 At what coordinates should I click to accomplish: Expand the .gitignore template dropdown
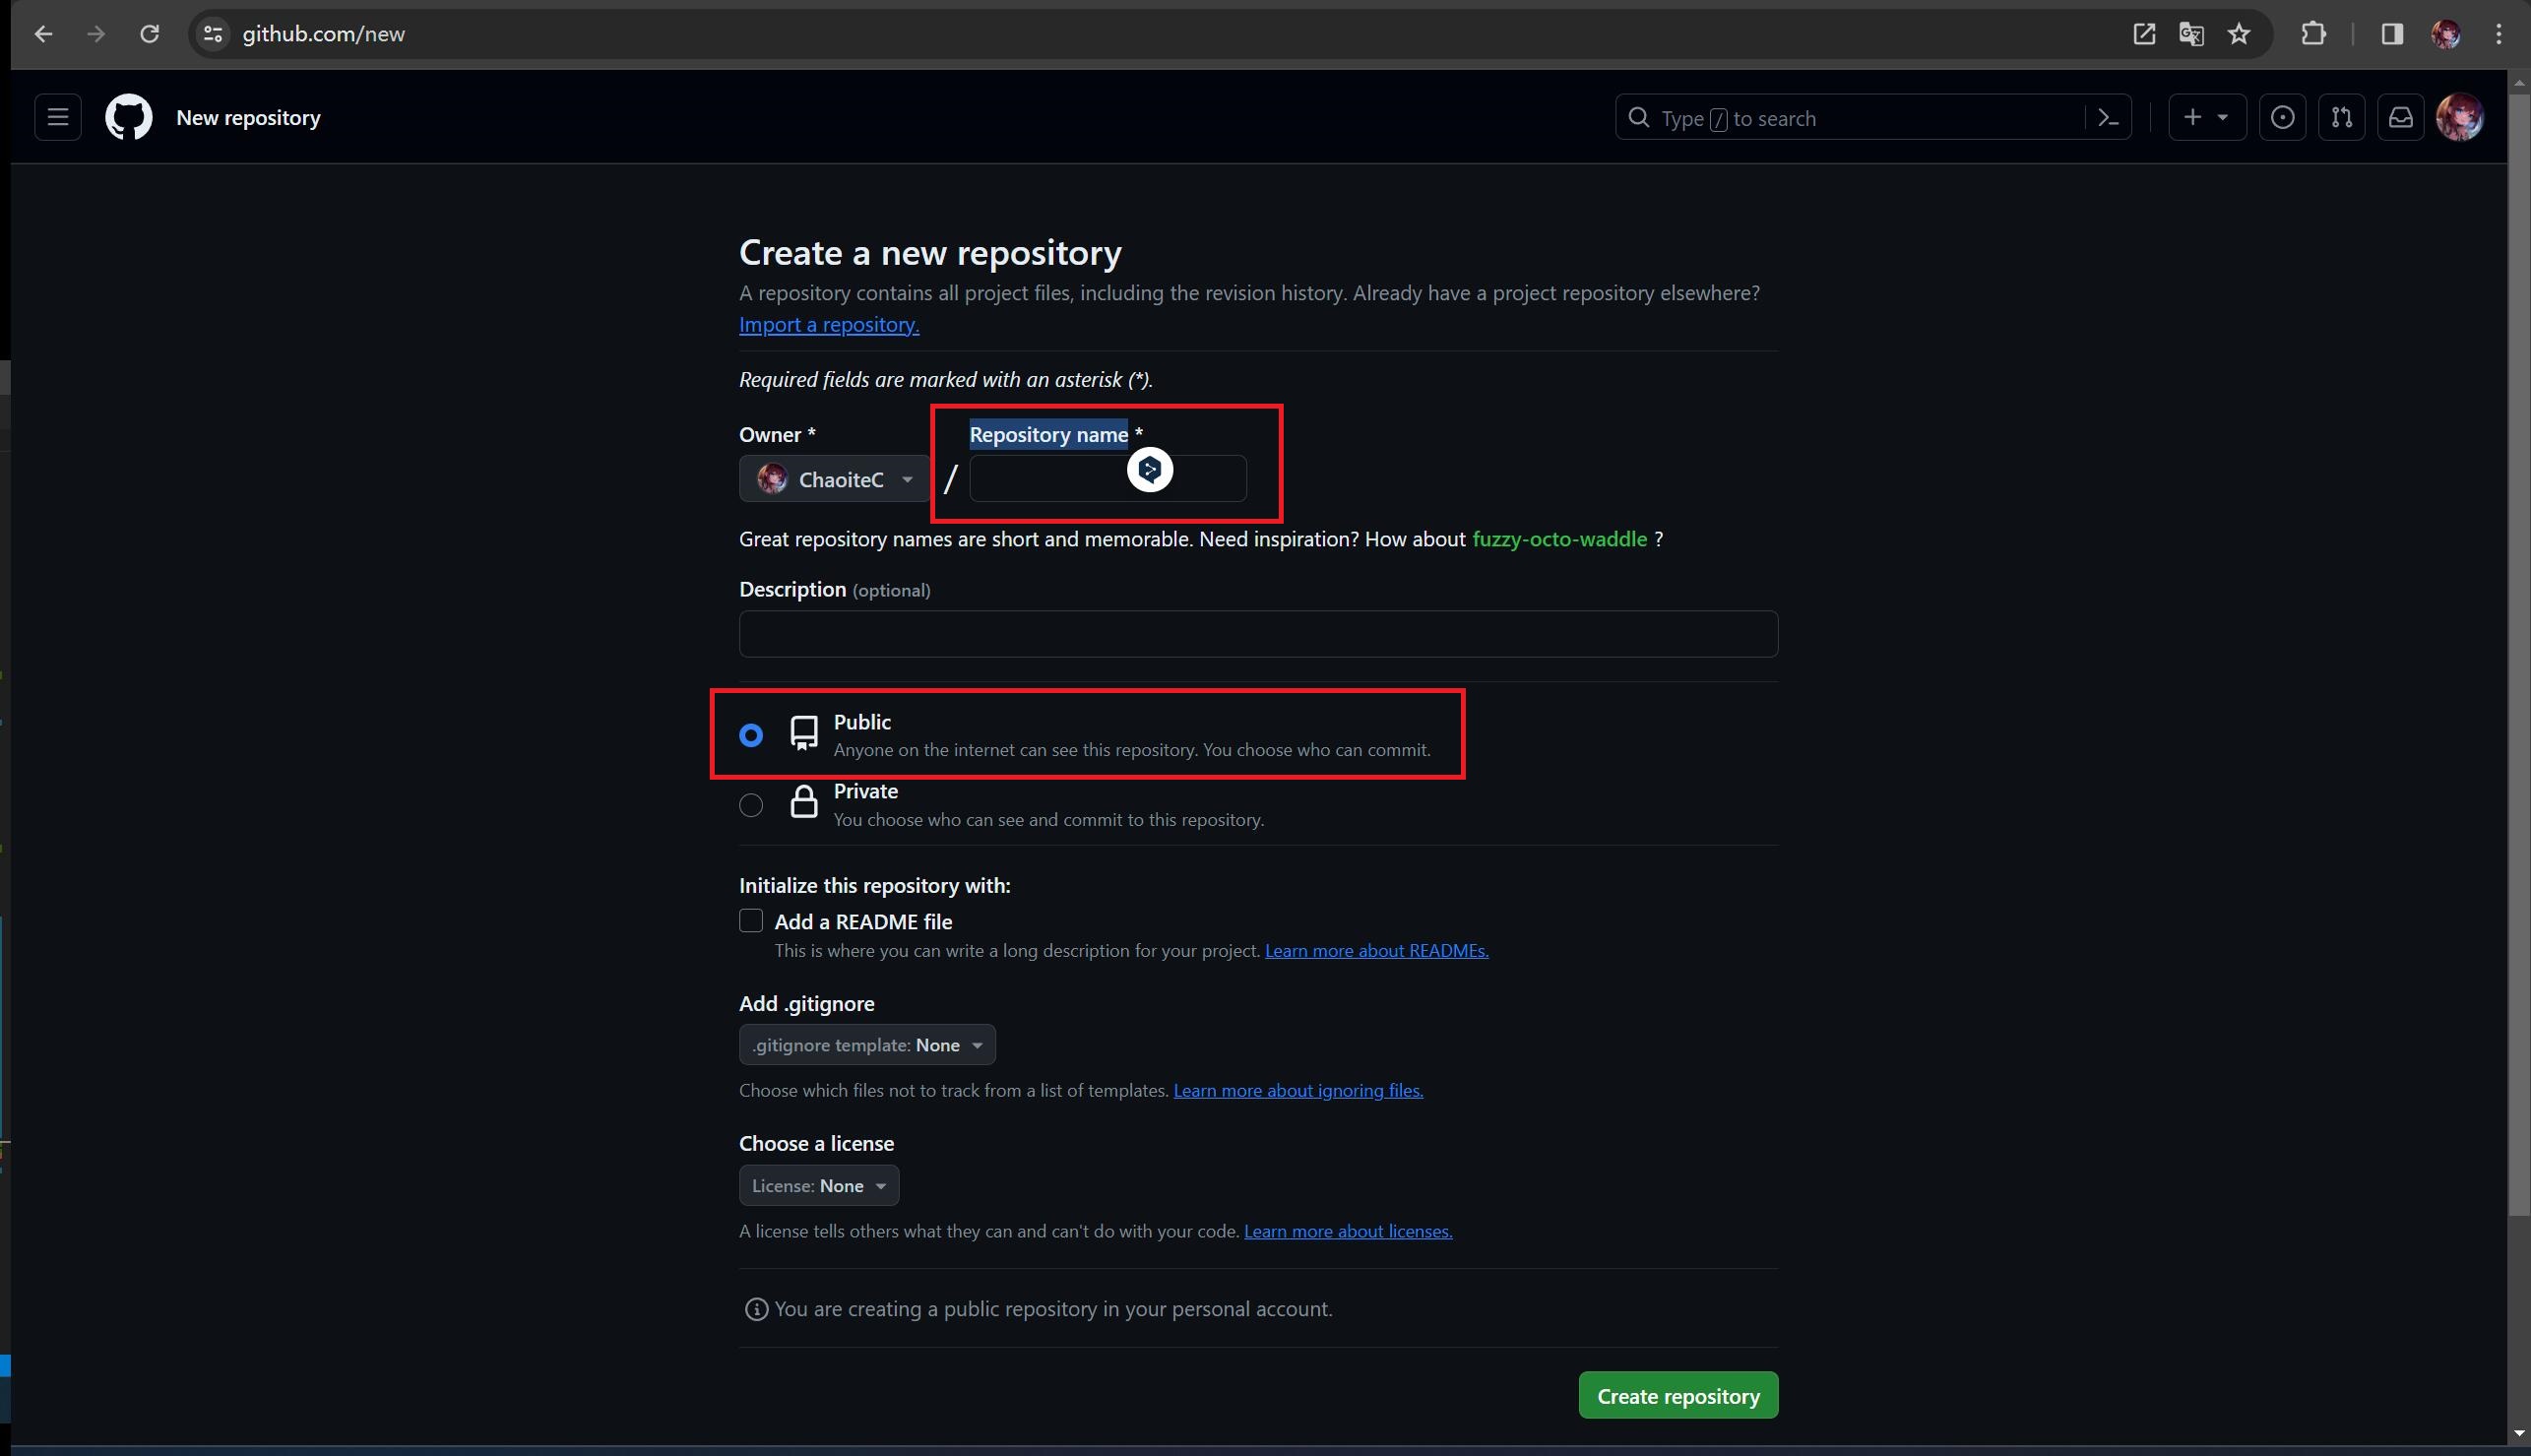point(864,1045)
